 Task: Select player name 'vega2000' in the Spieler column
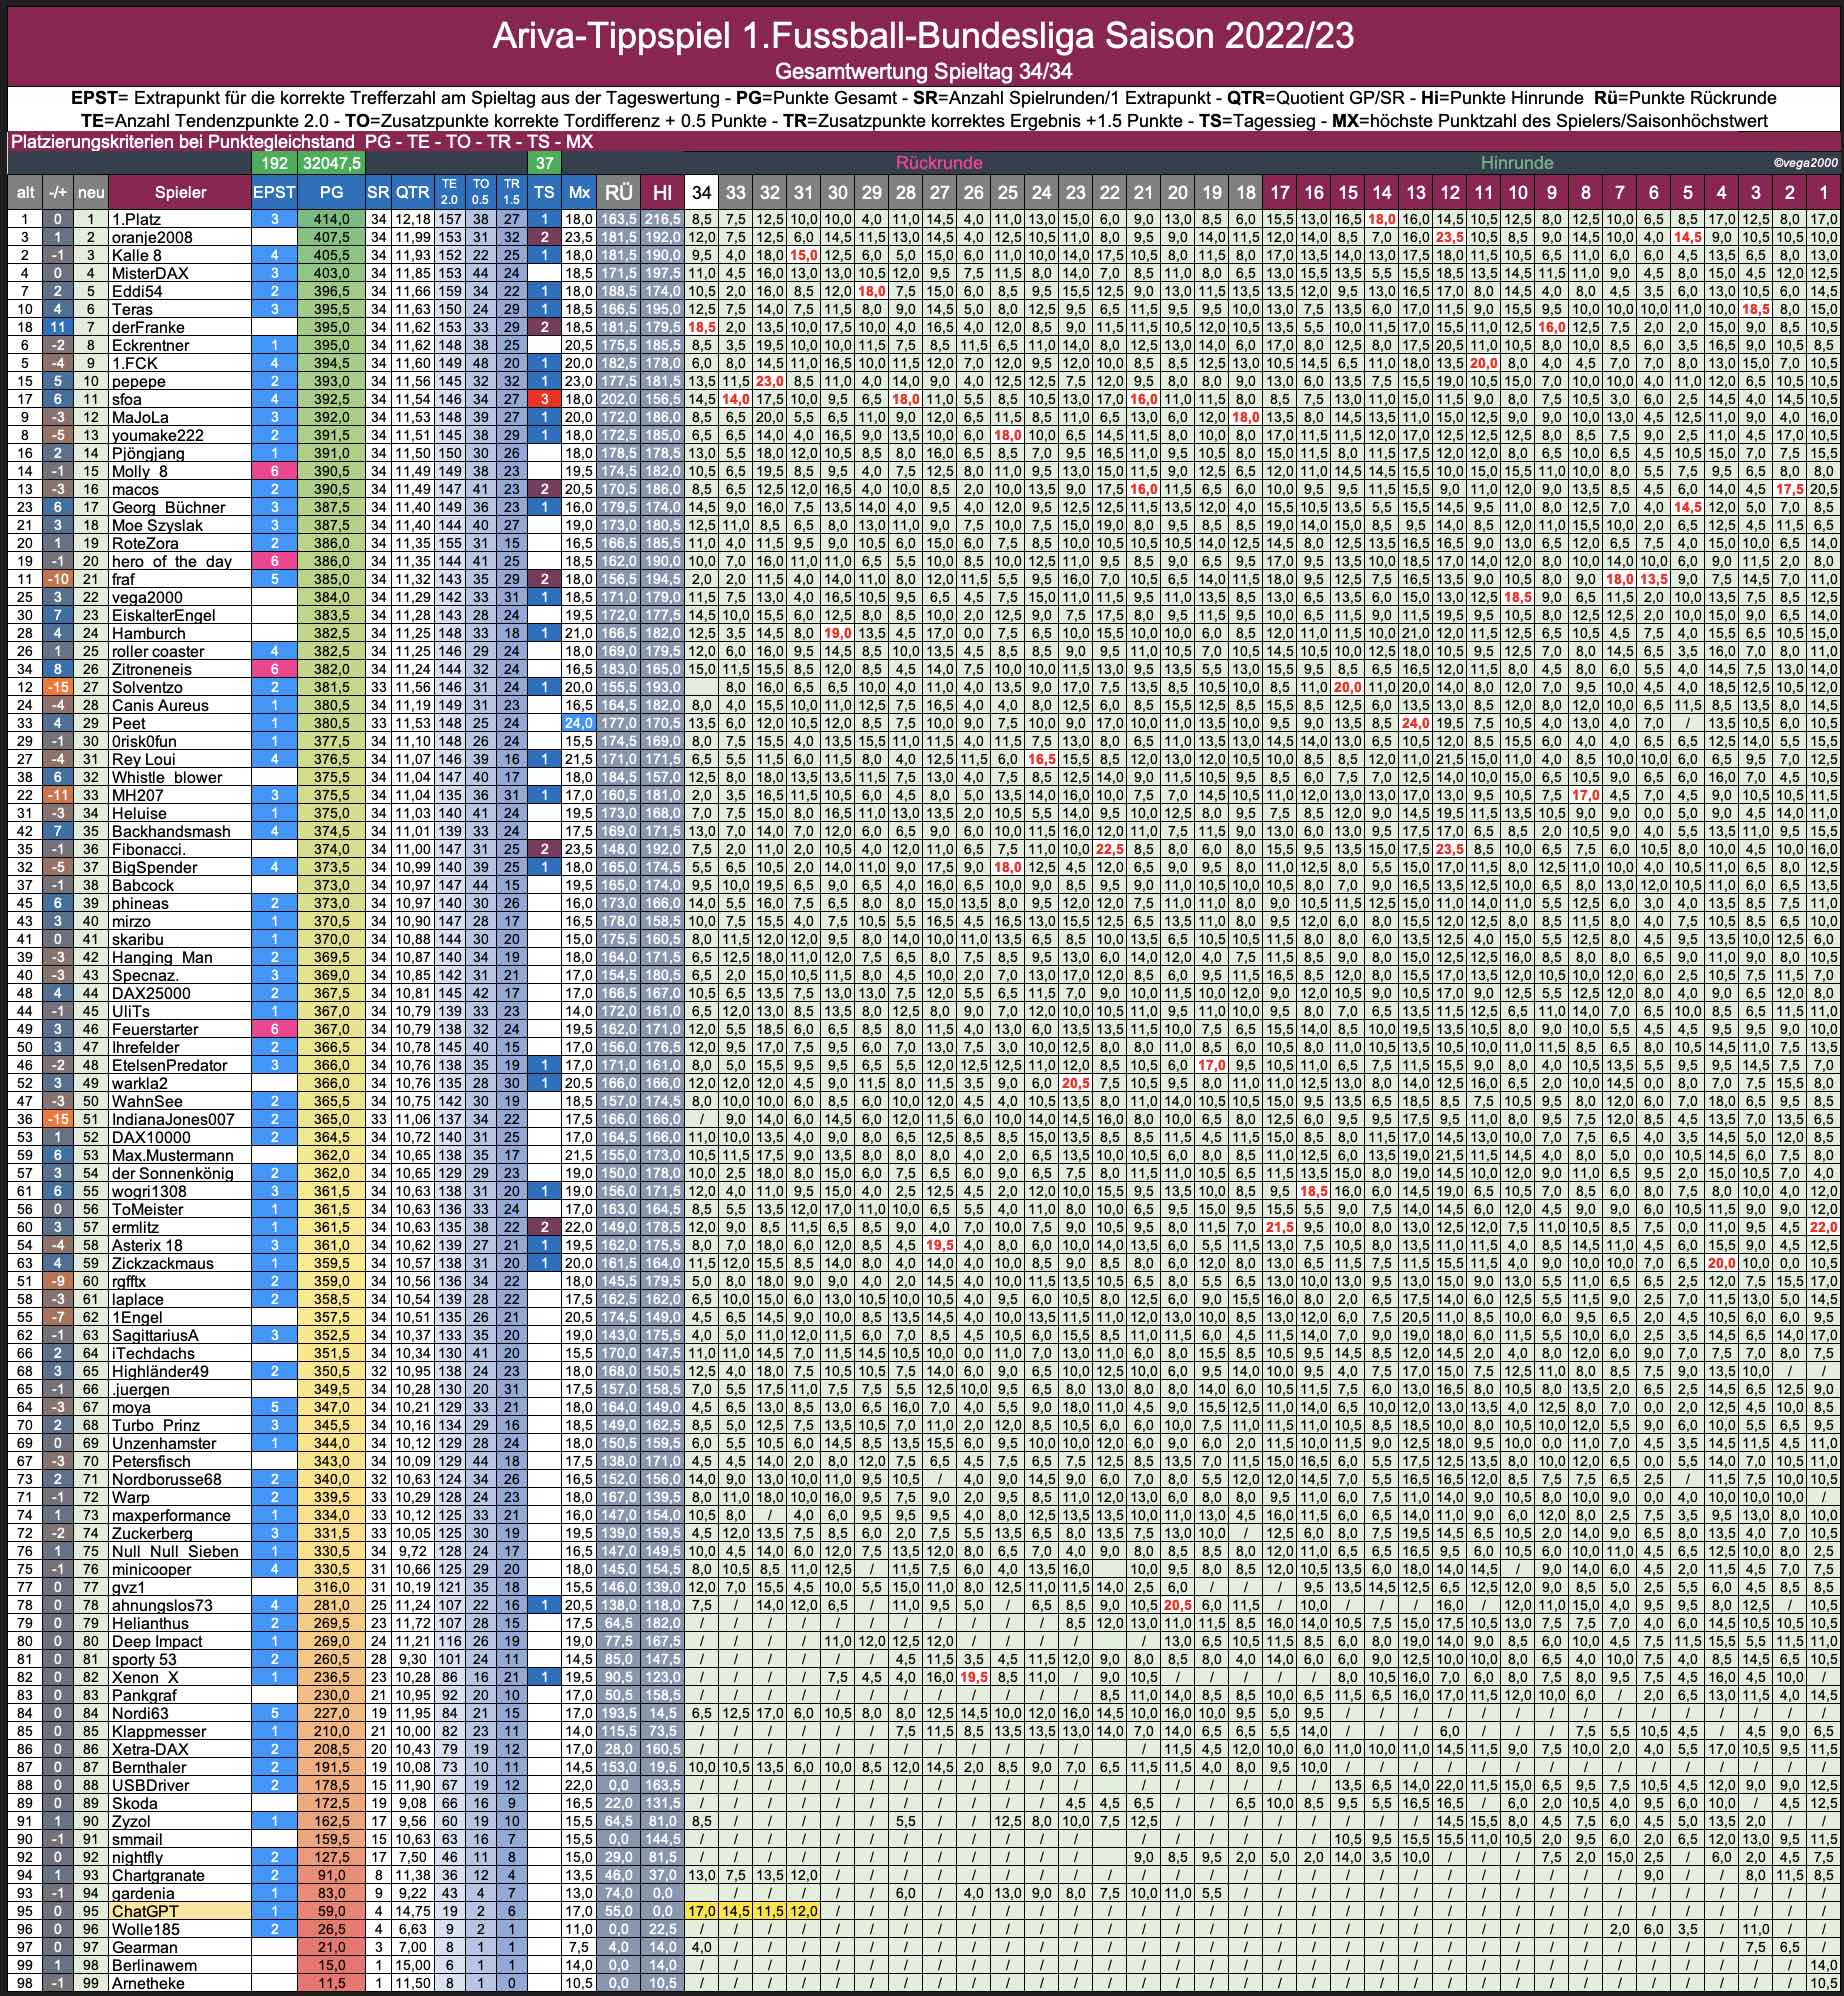147,597
